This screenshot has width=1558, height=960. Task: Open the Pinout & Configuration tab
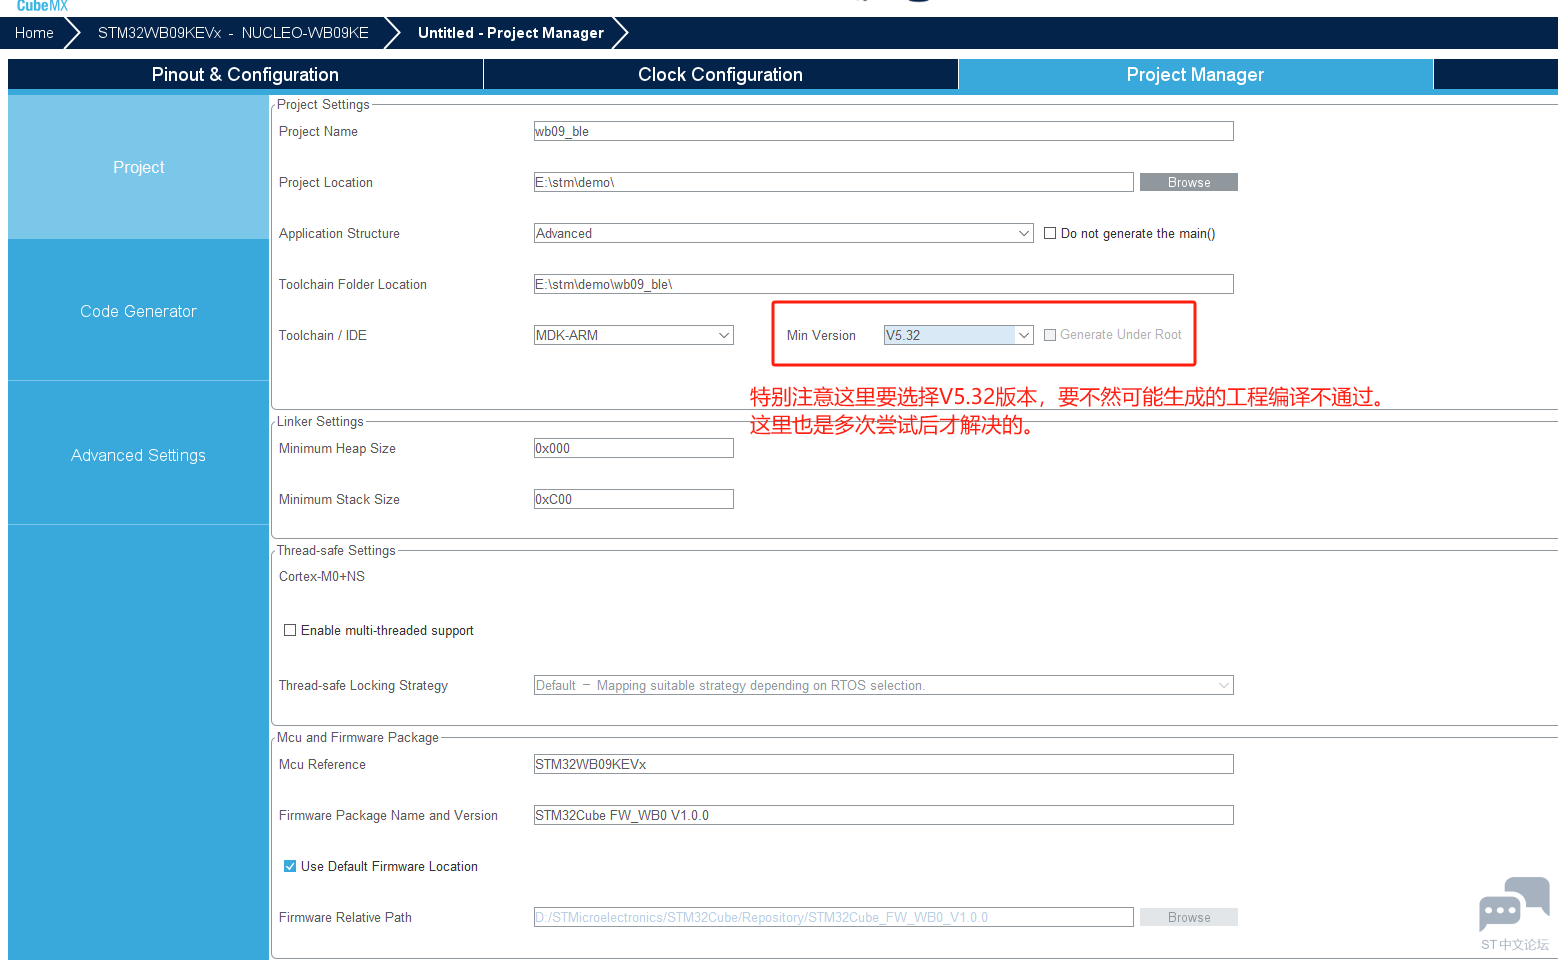pos(245,75)
